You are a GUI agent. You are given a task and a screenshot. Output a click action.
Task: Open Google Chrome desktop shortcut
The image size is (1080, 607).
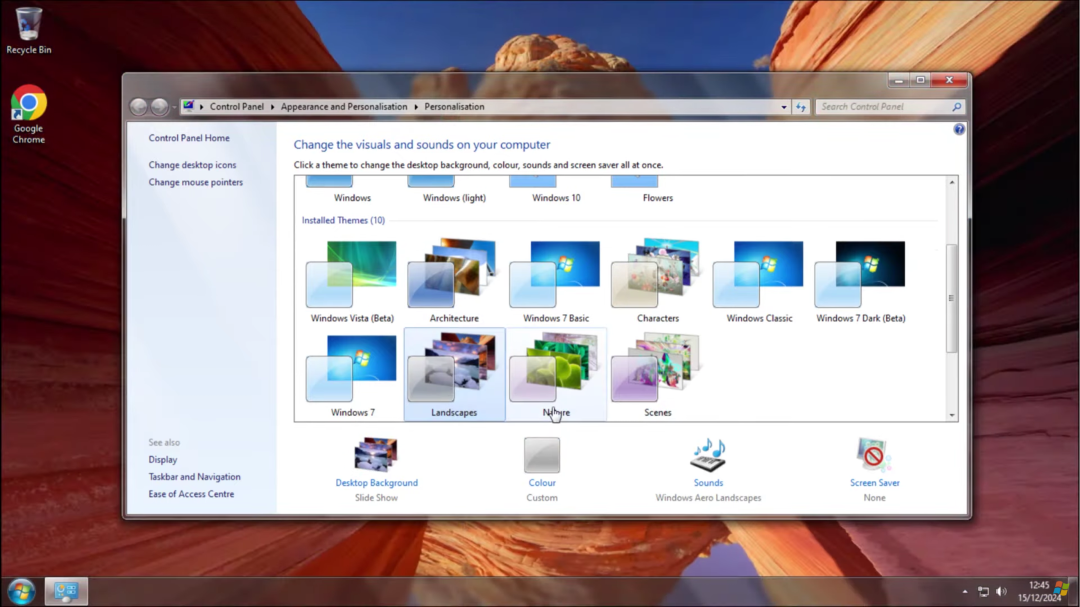coord(29,104)
